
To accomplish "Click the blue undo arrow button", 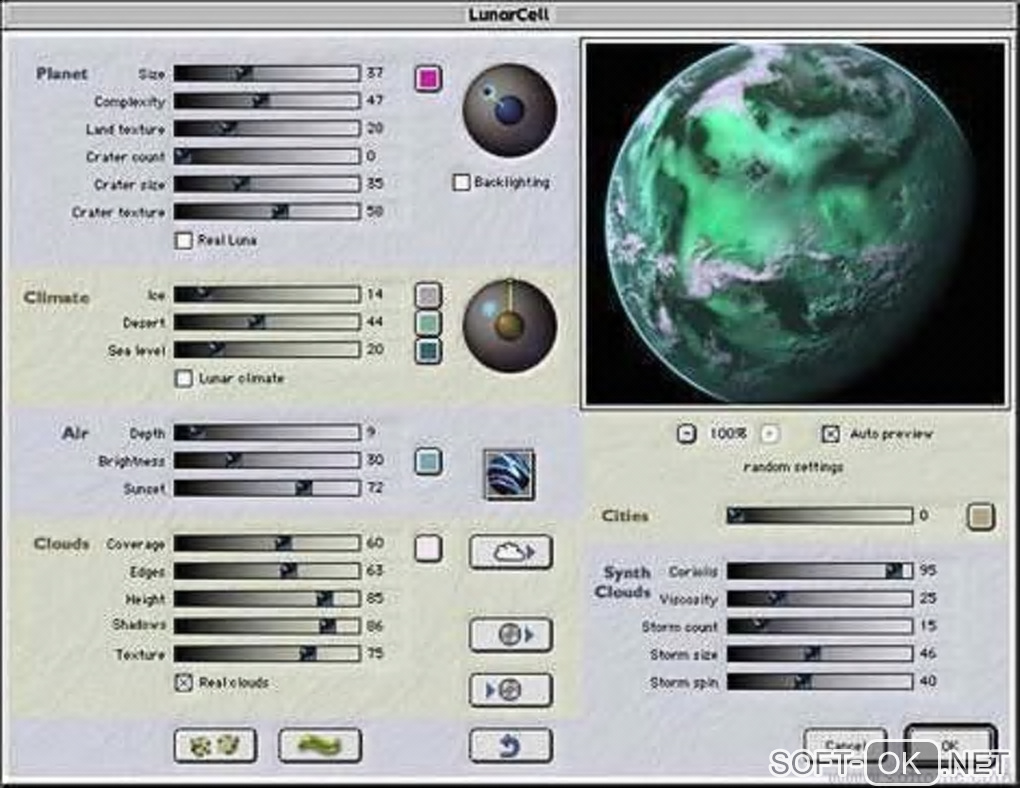I will [511, 745].
